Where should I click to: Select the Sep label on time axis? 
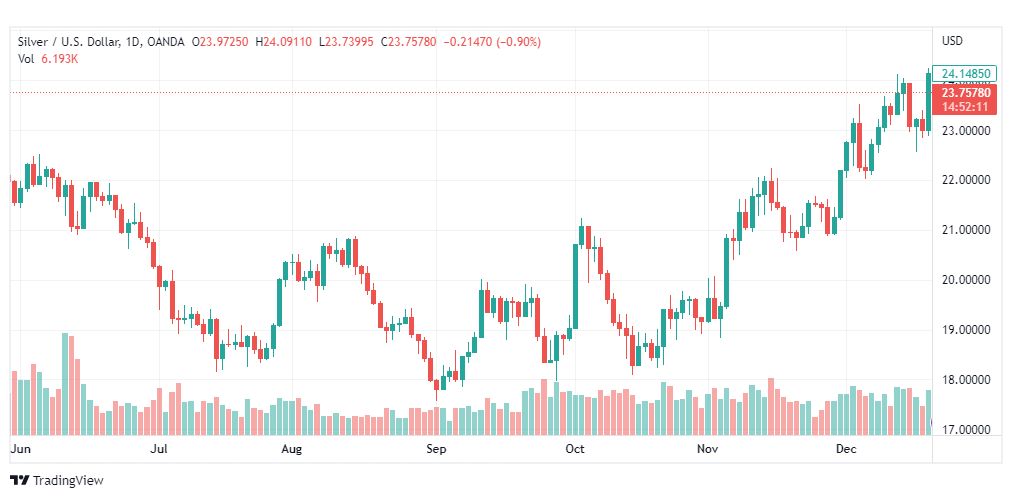pos(436,449)
